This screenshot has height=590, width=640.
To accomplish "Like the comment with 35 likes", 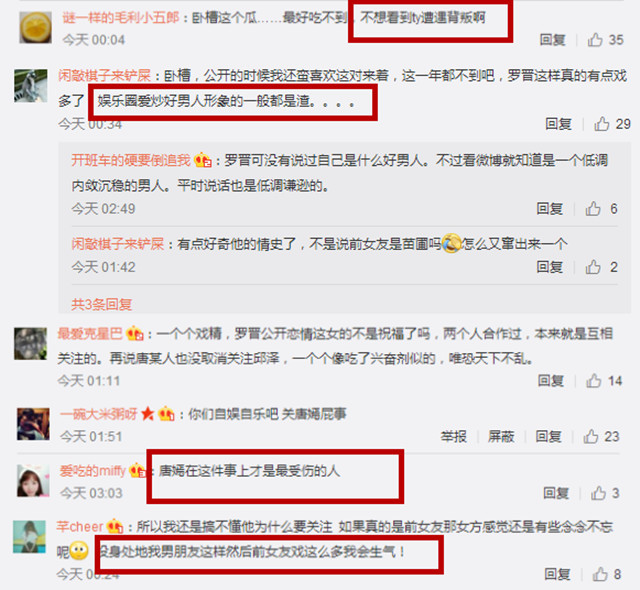I will click(595, 40).
